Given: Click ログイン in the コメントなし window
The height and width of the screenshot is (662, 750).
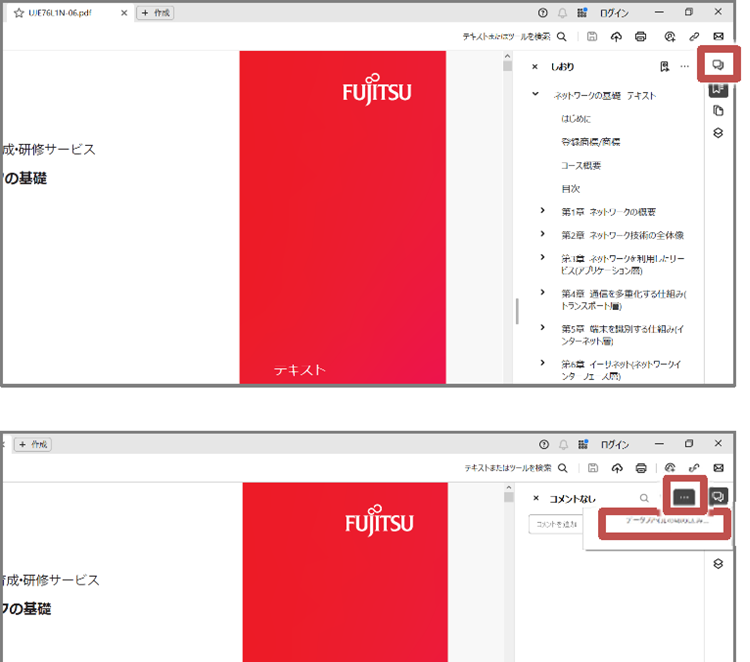Looking at the screenshot, I should (x=615, y=445).
